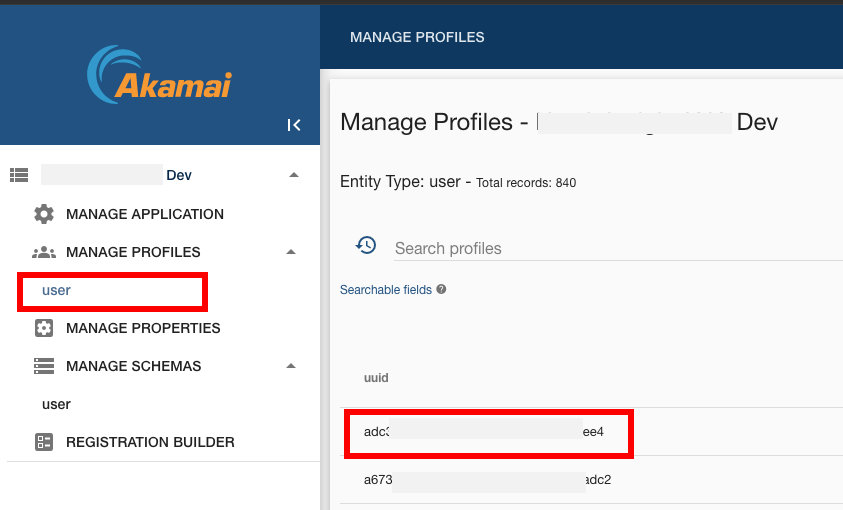Click the Searchable fields link
Screen dimensions: 843x510
pos(386,290)
